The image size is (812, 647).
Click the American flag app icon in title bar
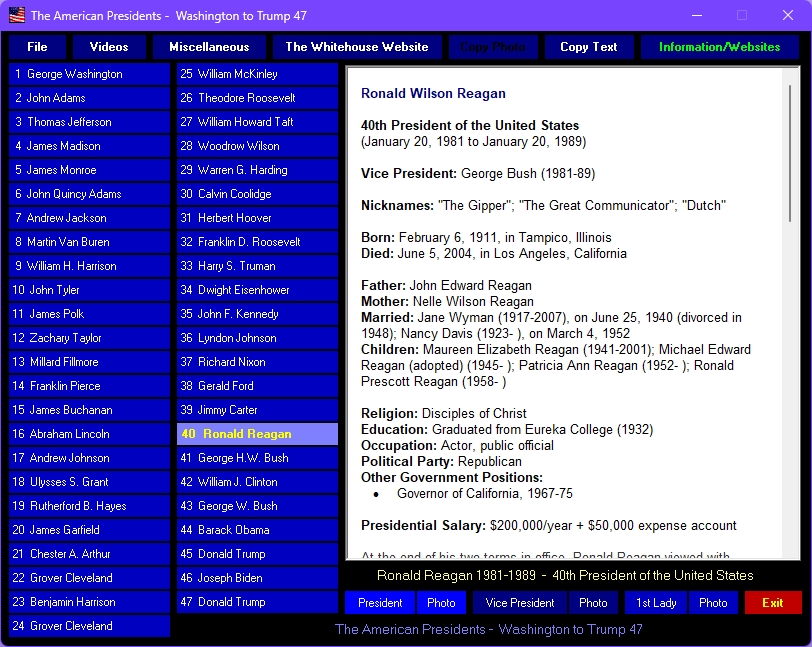click(17, 15)
